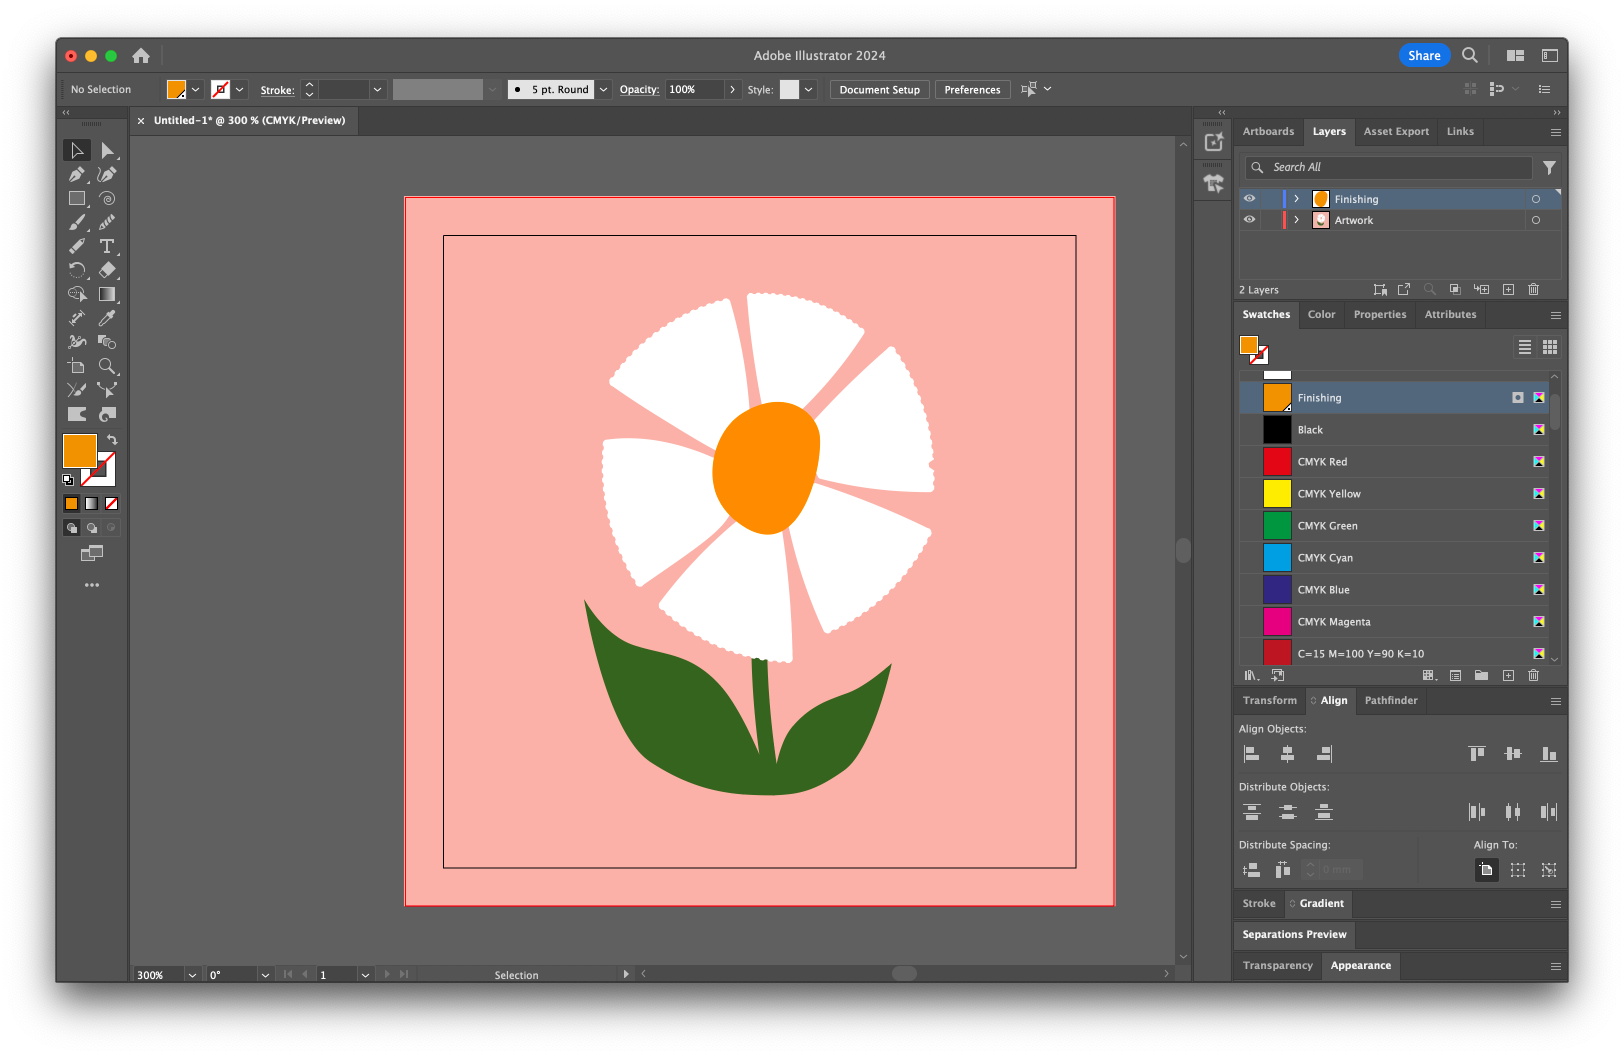Click the Share button

click(x=1424, y=55)
